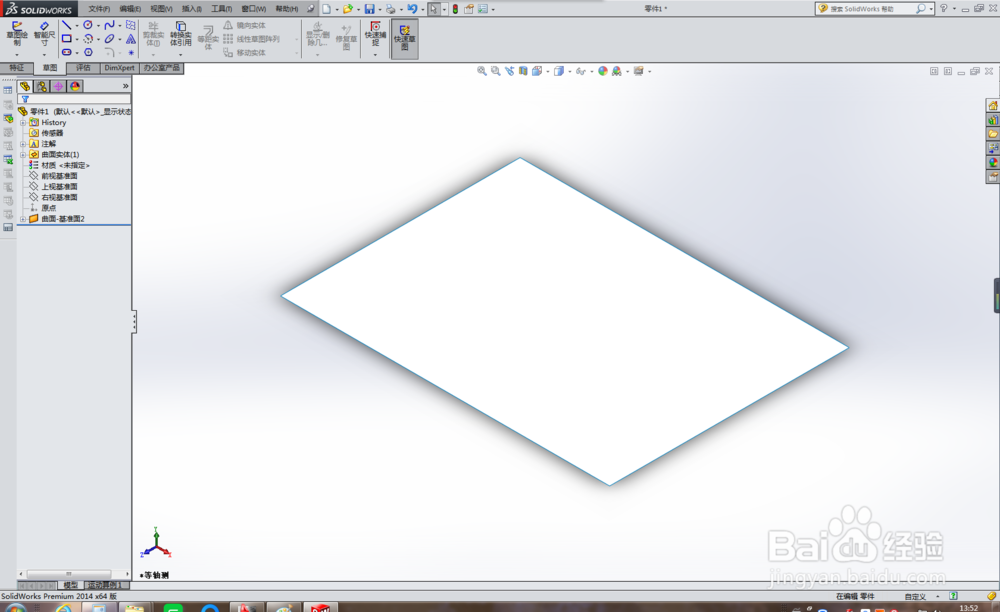Open File Explorer folder icon in task pane

[x=993, y=134]
